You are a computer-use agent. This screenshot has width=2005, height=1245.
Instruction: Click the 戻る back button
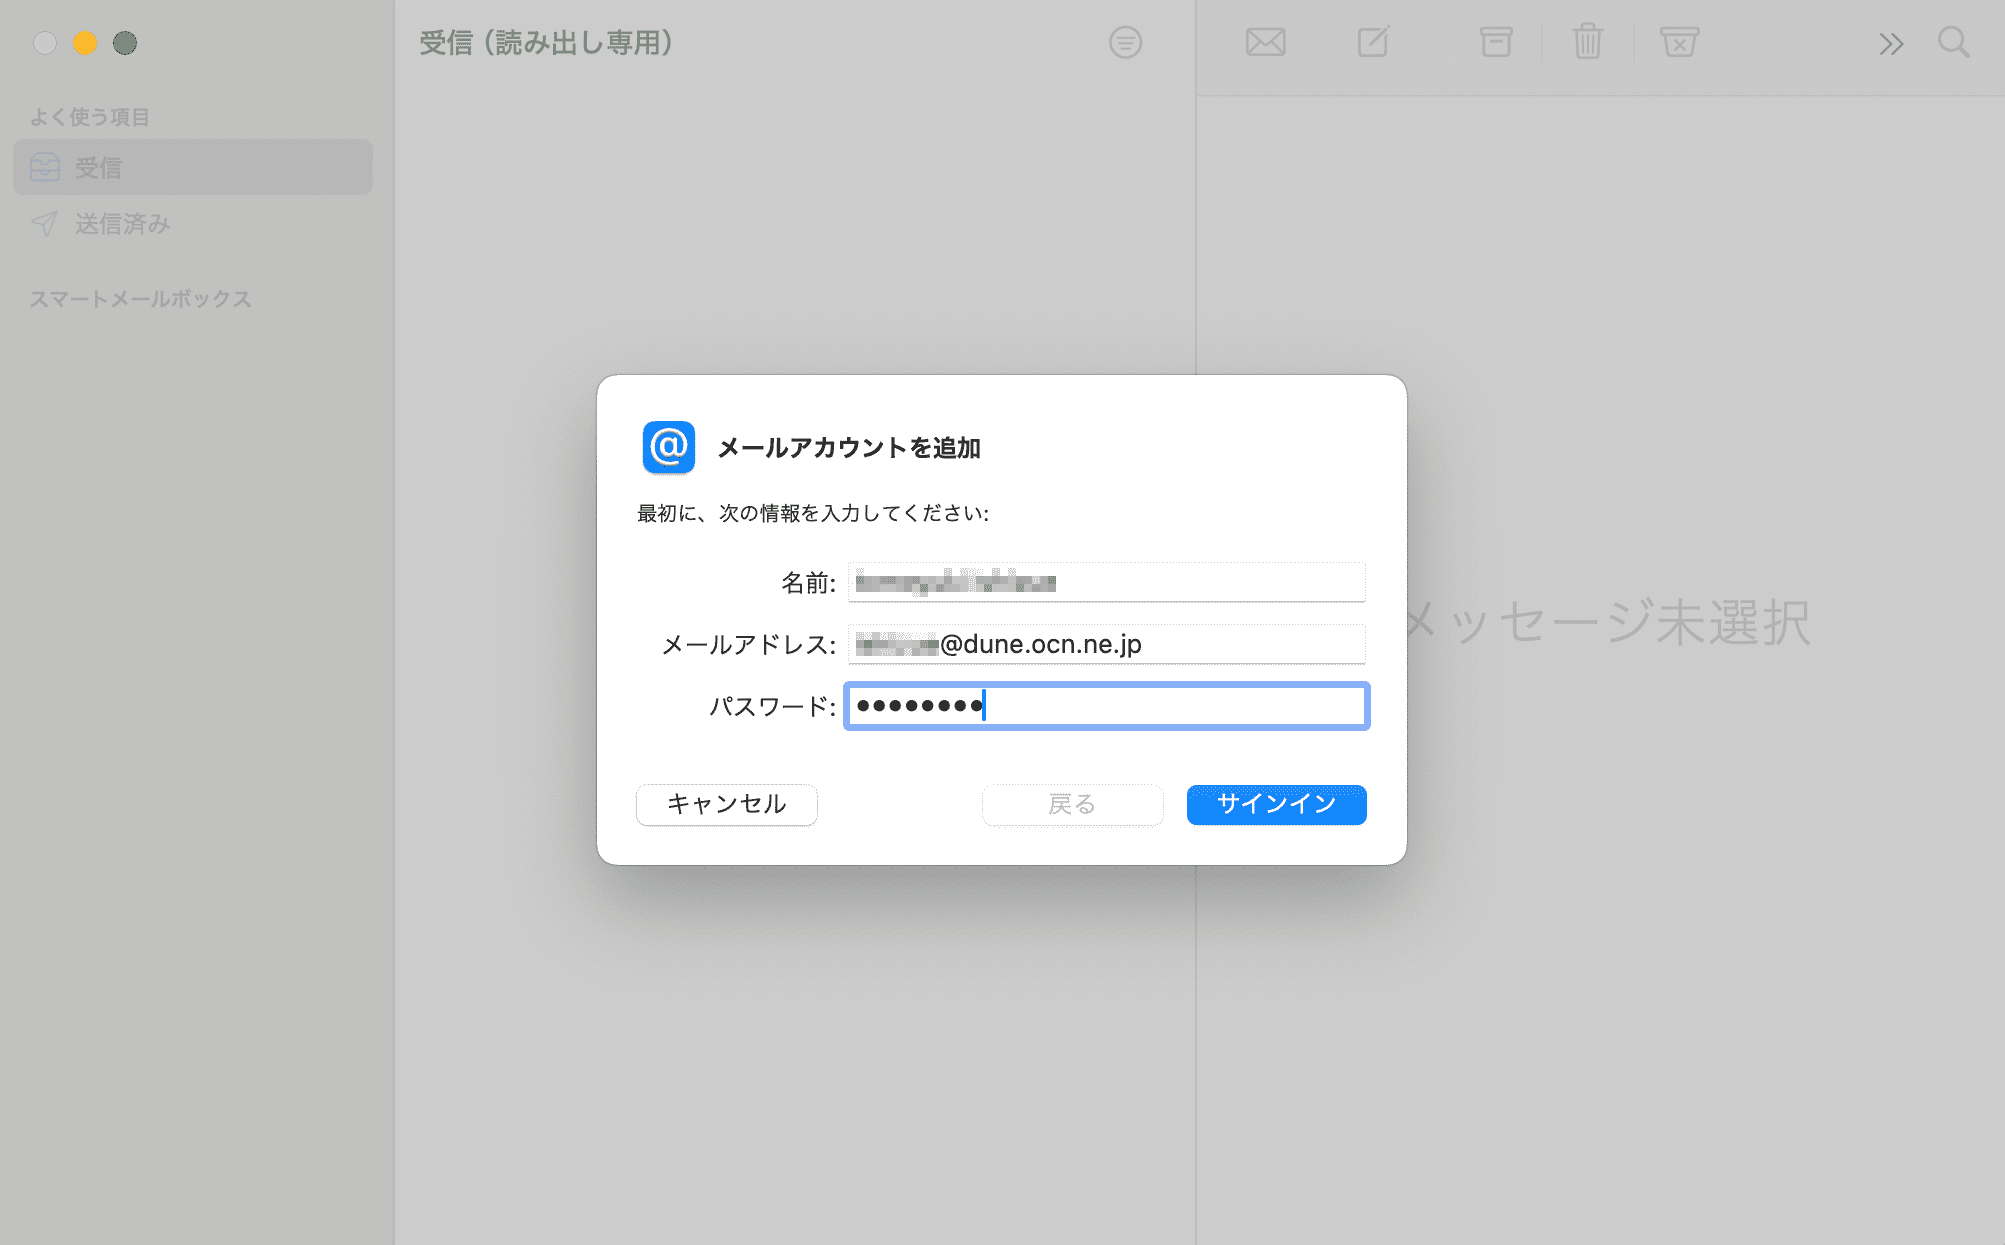click(x=1072, y=804)
